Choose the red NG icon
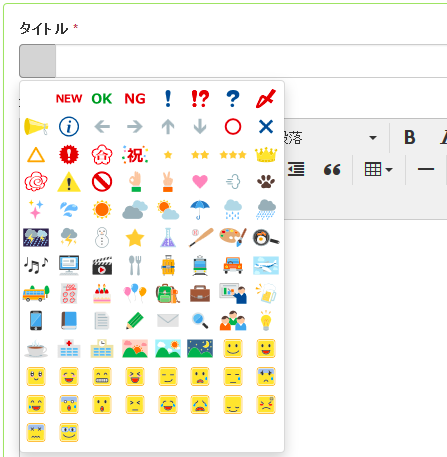447x457 pixels. coord(135,99)
